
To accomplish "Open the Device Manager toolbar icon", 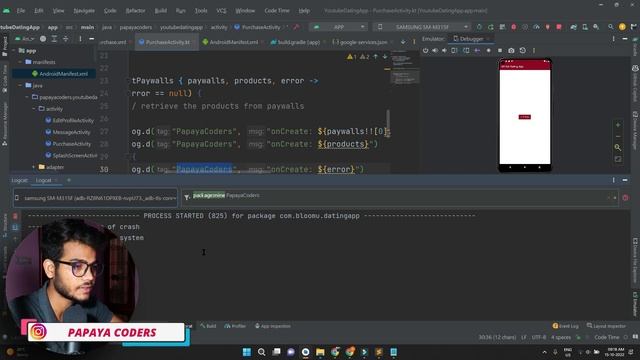I will tap(585, 27).
